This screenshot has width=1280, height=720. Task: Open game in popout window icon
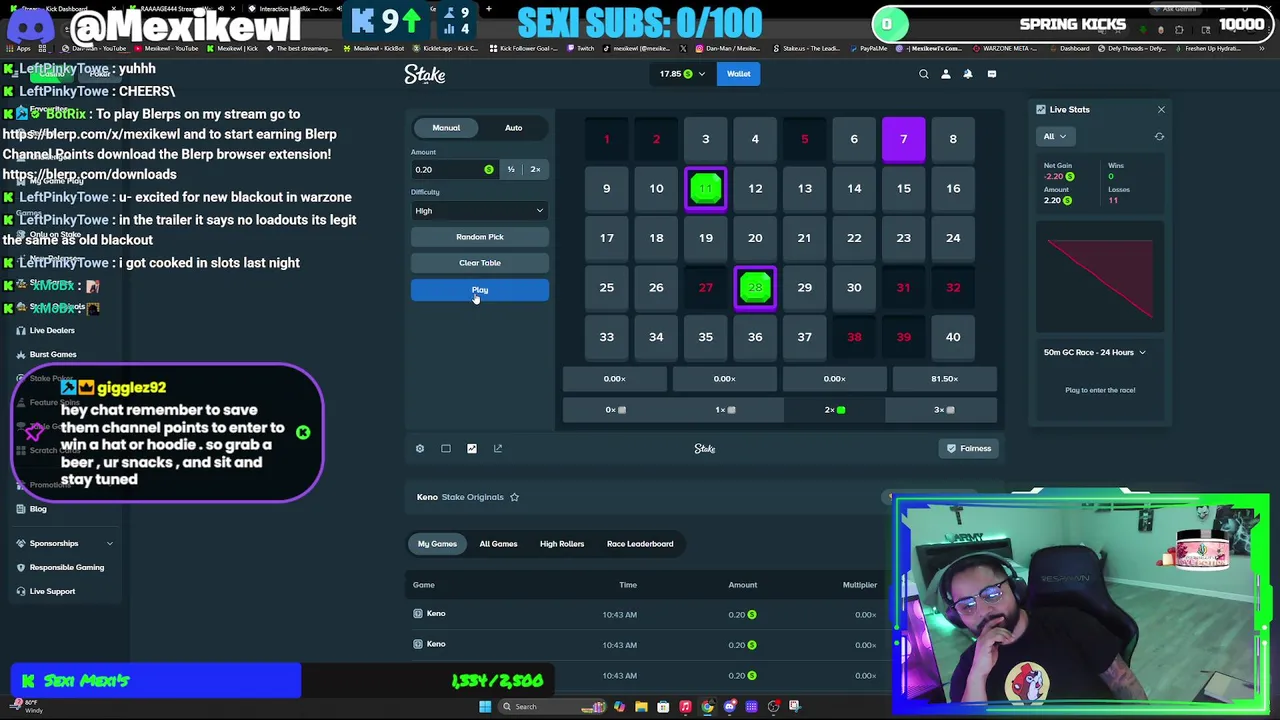click(x=498, y=449)
